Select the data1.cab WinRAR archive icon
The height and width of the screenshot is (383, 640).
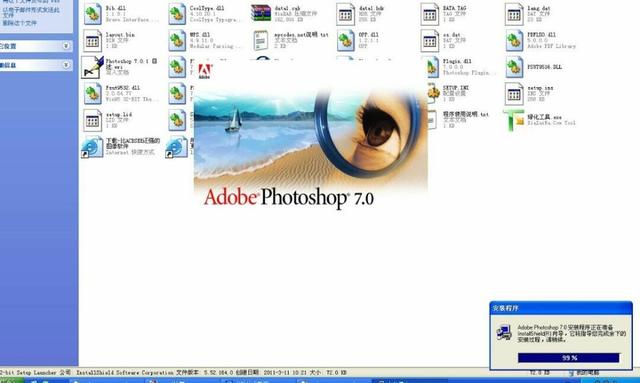pyautogui.click(x=261, y=14)
